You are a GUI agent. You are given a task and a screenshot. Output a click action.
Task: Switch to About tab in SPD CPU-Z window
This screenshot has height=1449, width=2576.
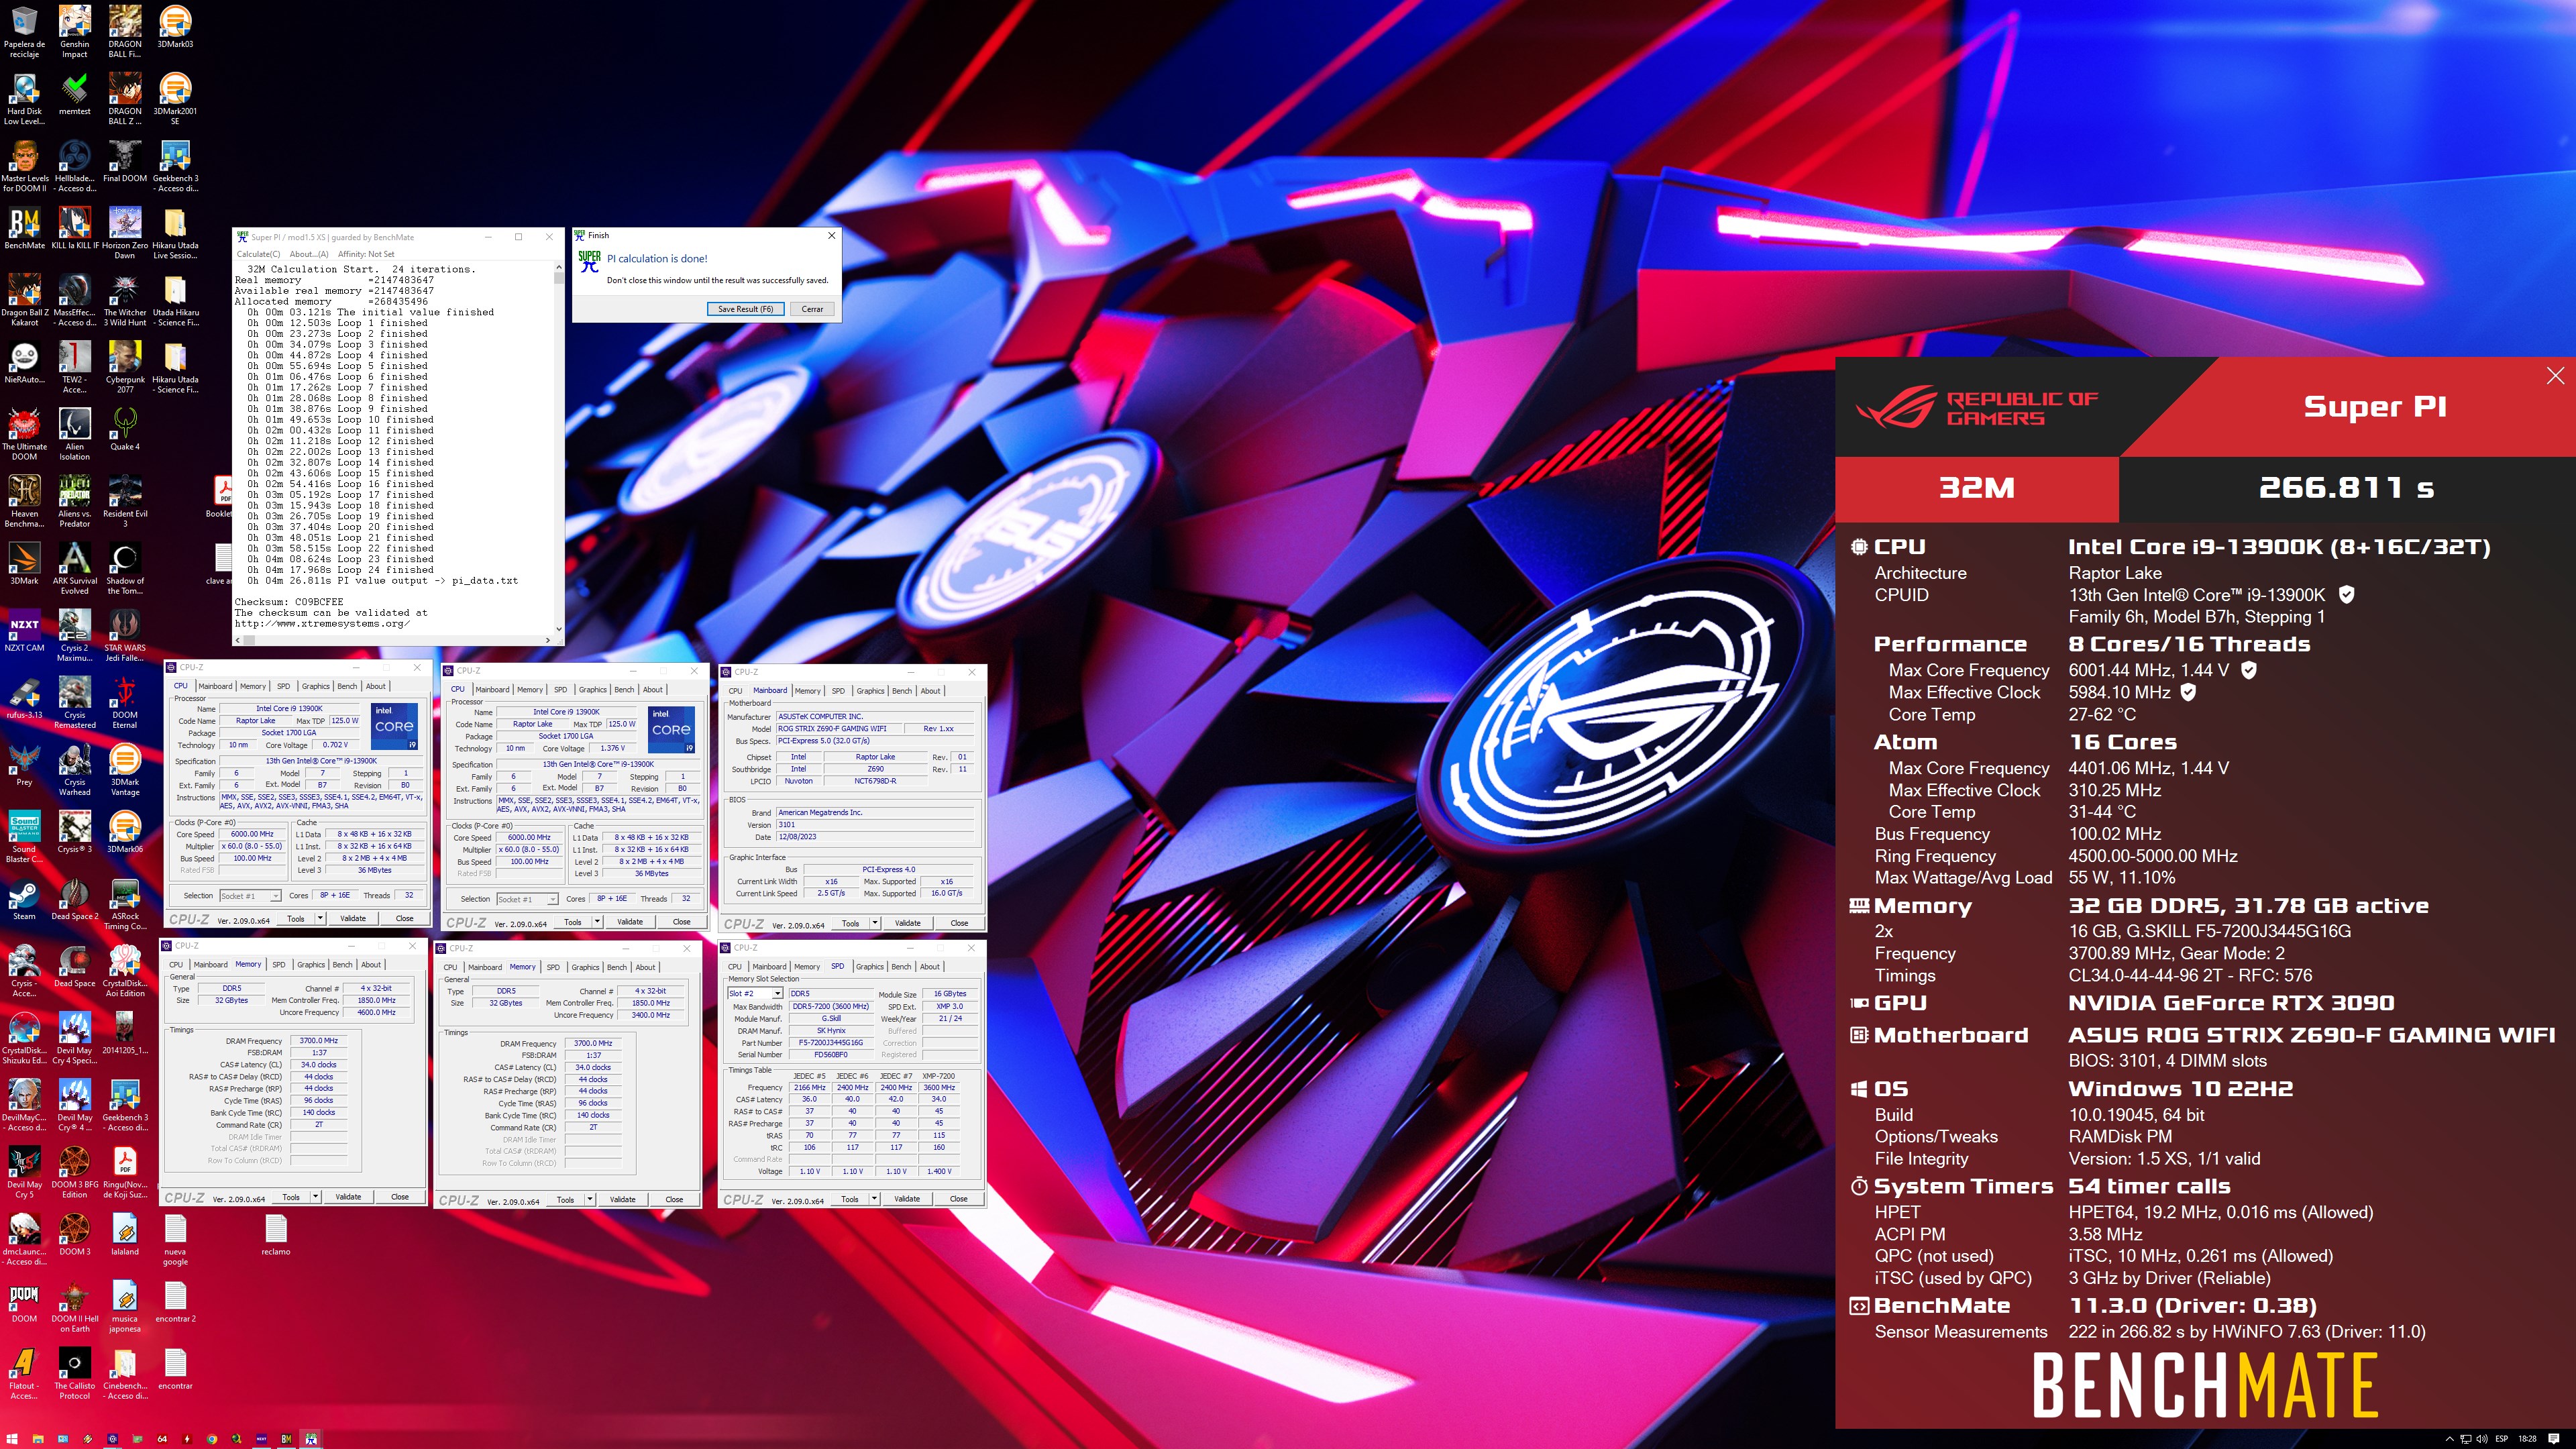click(930, 966)
